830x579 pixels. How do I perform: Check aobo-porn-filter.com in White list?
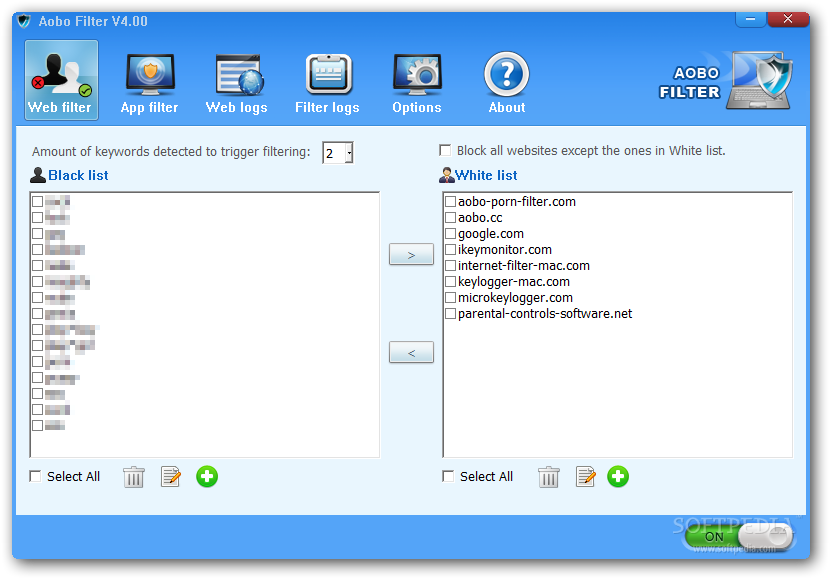click(450, 202)
